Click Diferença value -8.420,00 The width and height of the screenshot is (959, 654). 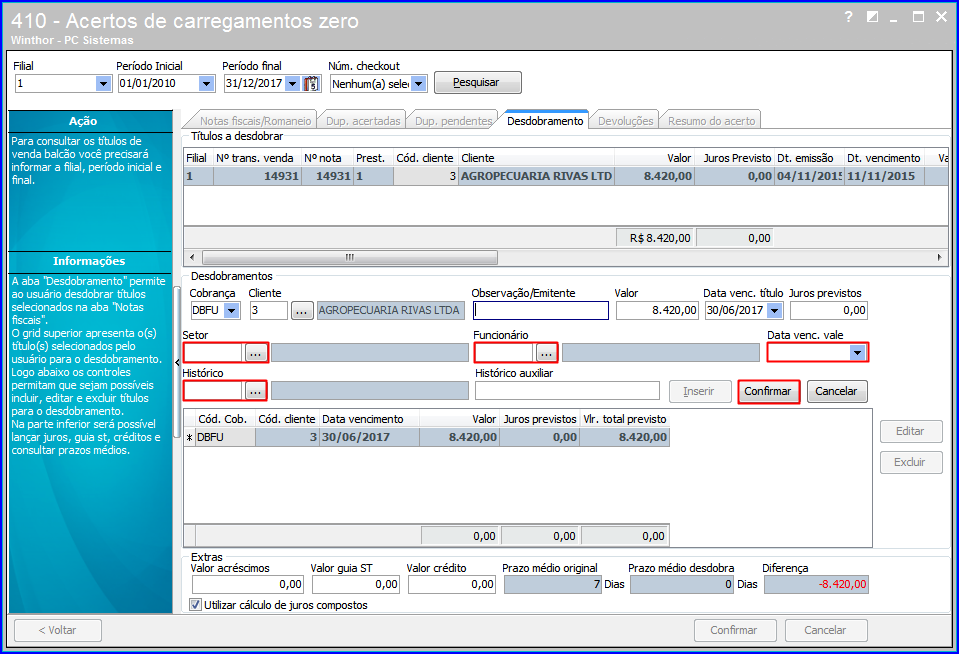(816, 585)
